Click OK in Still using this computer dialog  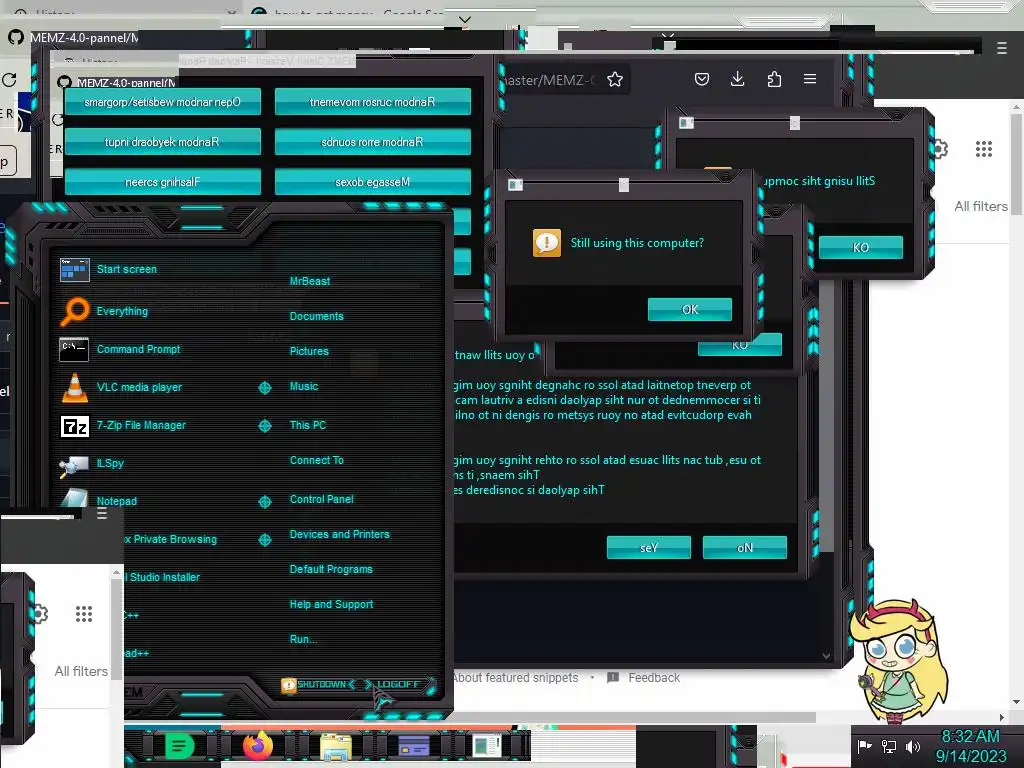click(690, 310)
